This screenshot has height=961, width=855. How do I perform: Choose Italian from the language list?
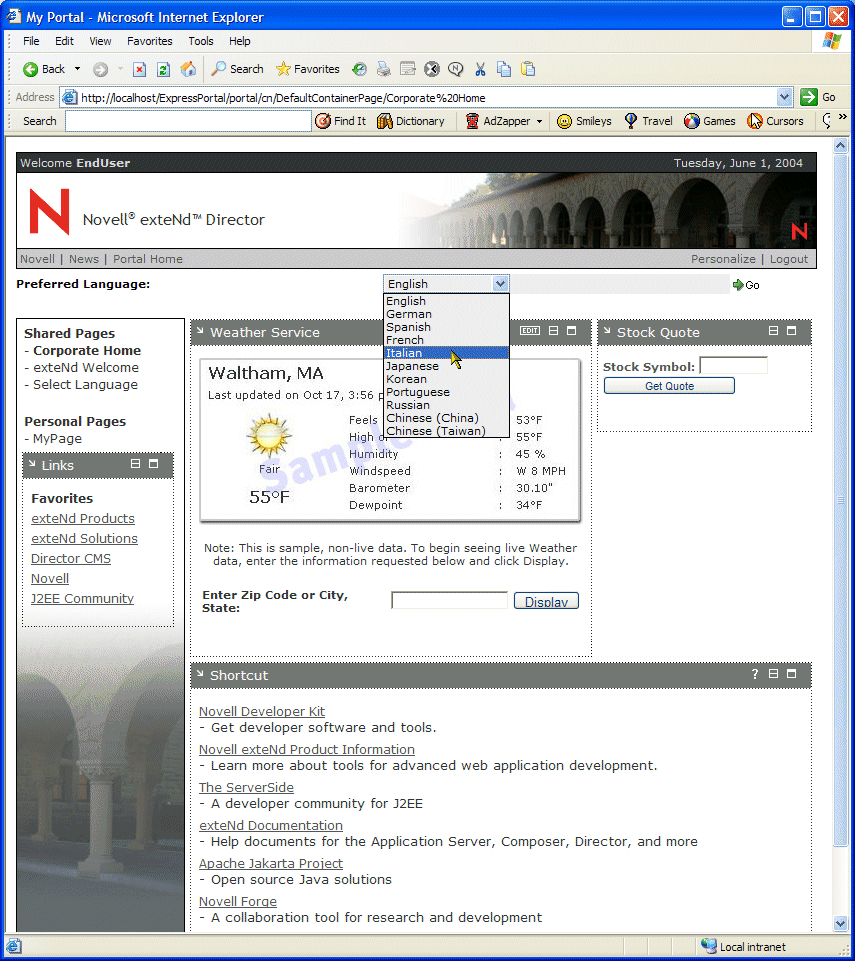coord(446,353)
